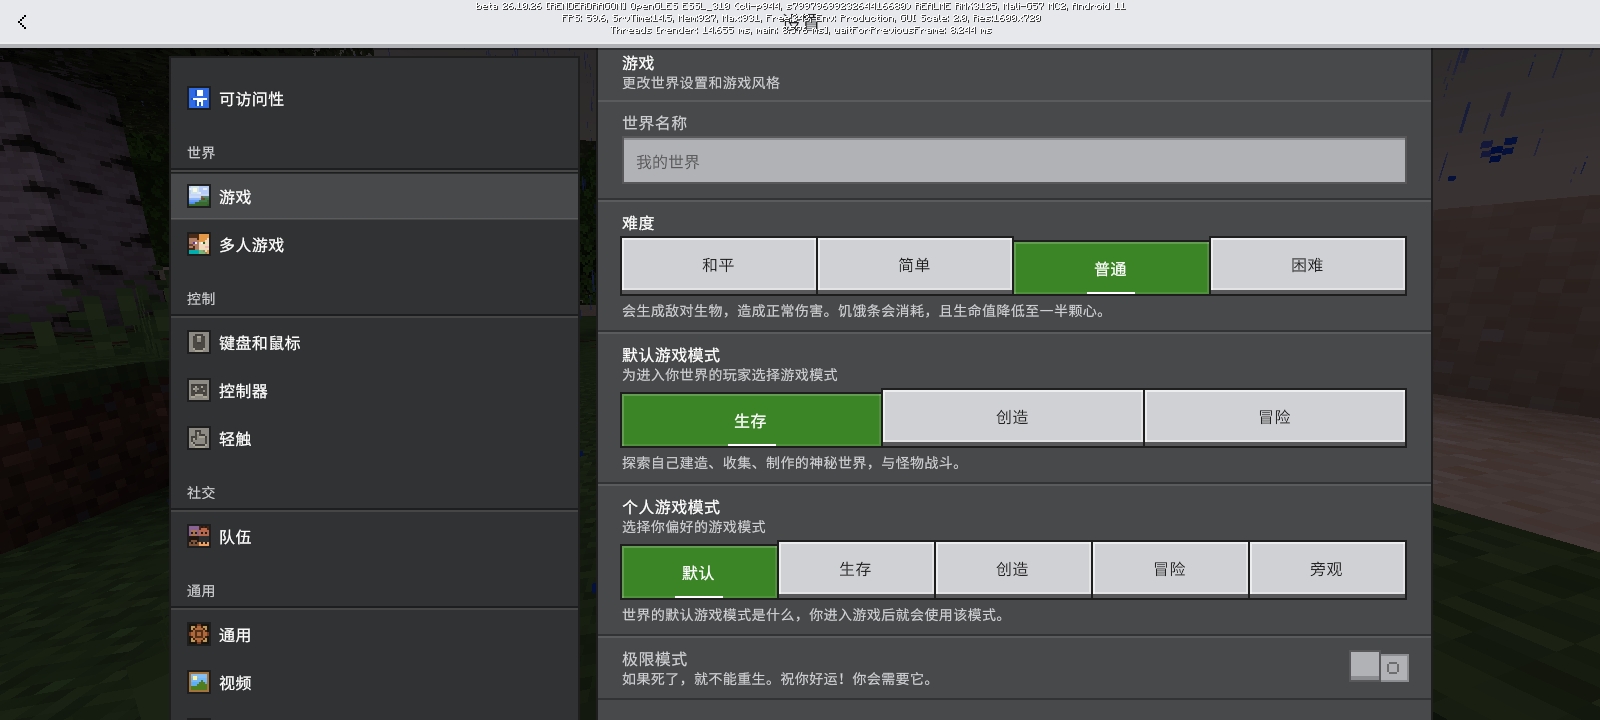1600x720 pixels.
Task: Select 普通 difficulty option
Action: coord(1111,268)
